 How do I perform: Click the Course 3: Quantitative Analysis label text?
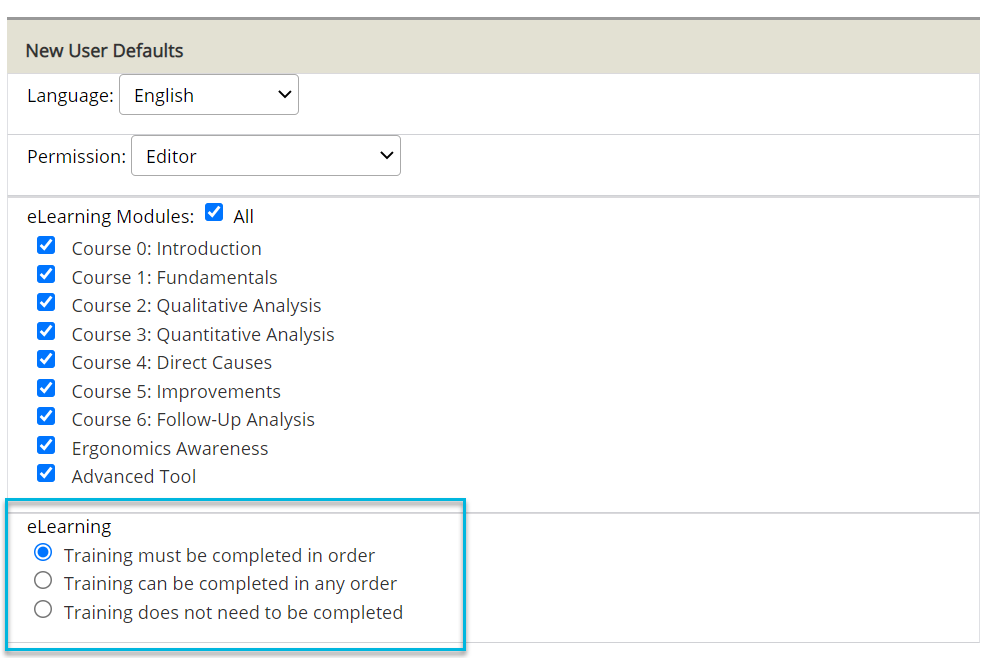pos(203,335)
